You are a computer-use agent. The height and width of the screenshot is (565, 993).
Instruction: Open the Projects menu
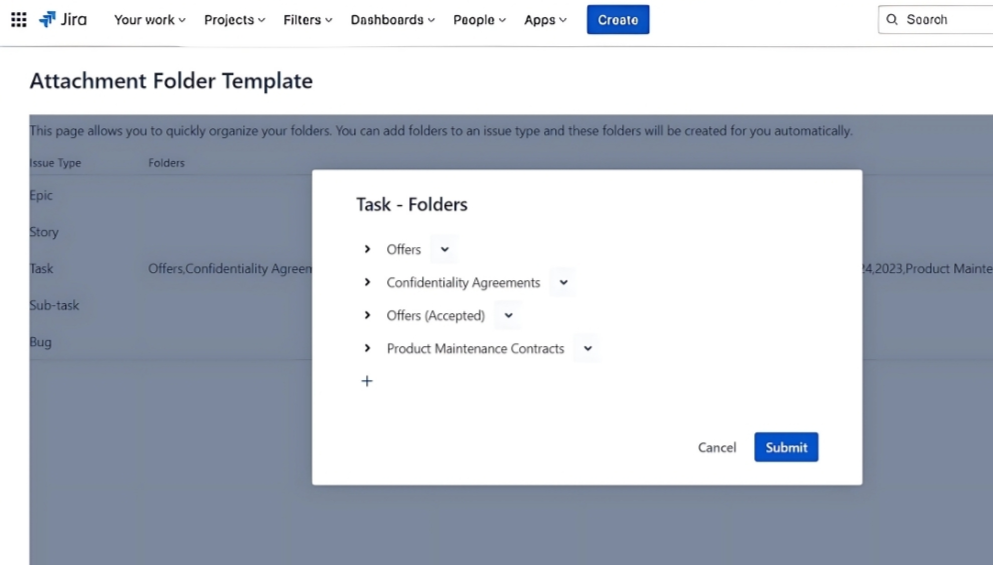tap(235, 19)
